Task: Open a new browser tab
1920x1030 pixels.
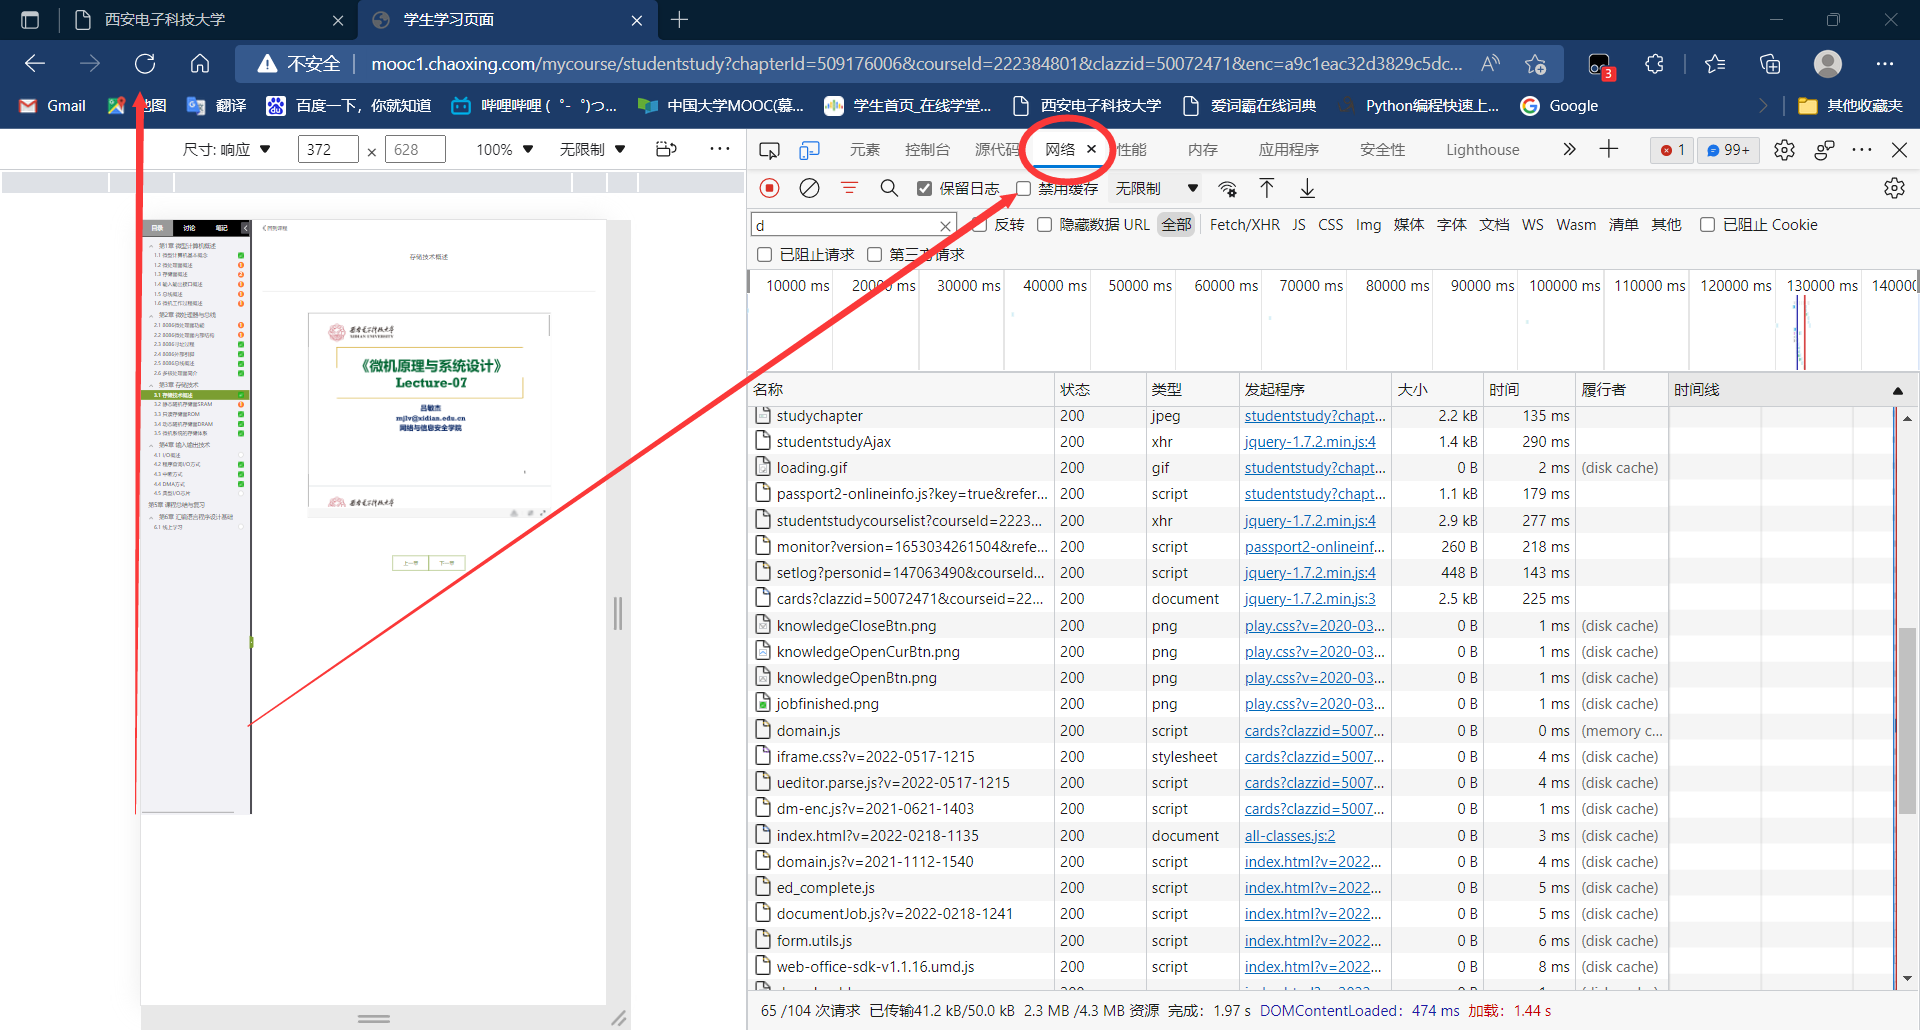Action: pos(680,20)
